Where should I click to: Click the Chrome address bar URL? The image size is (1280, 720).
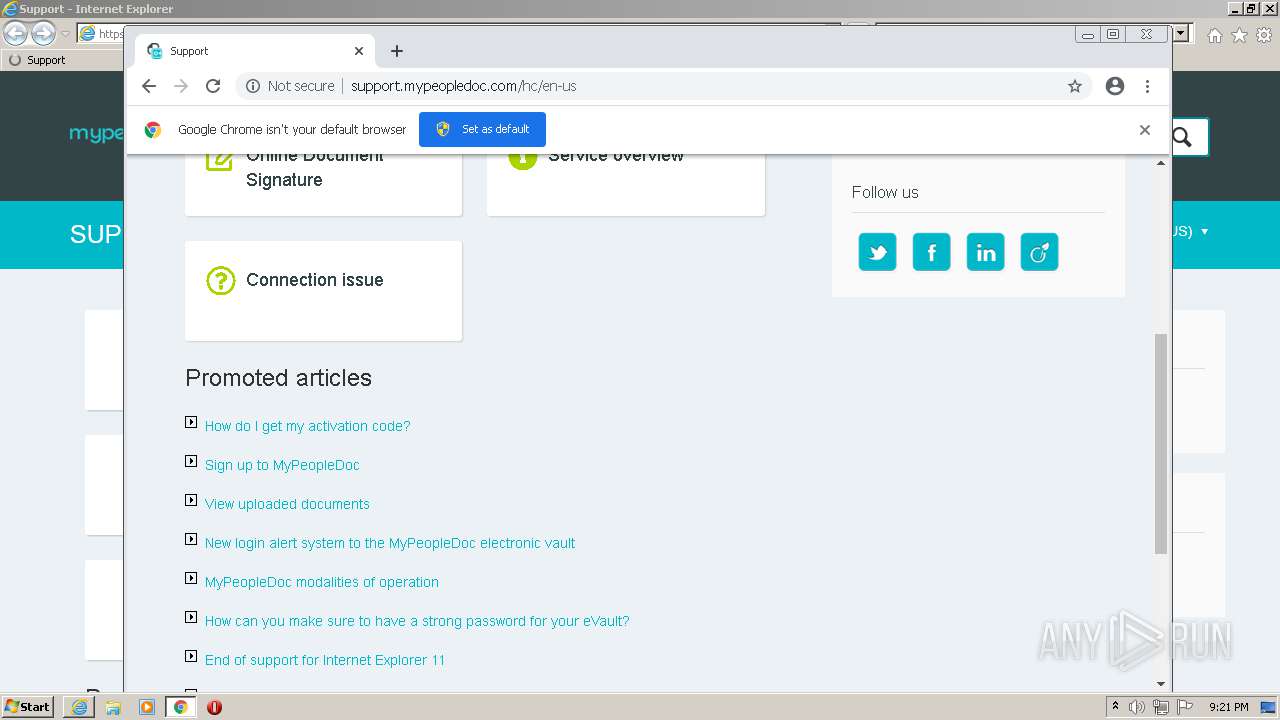(x=463, y=86)
